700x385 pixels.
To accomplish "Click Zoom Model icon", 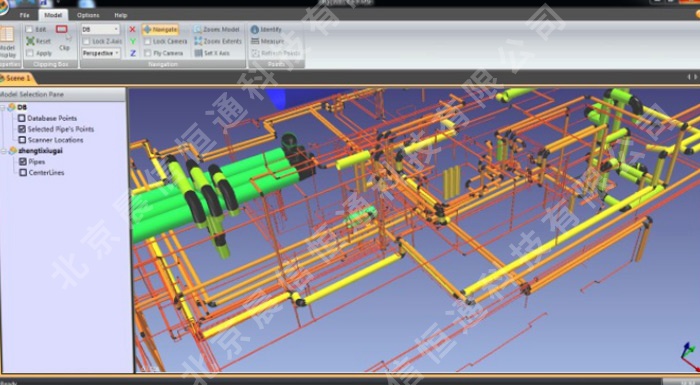I will click(x=197, y=29).
